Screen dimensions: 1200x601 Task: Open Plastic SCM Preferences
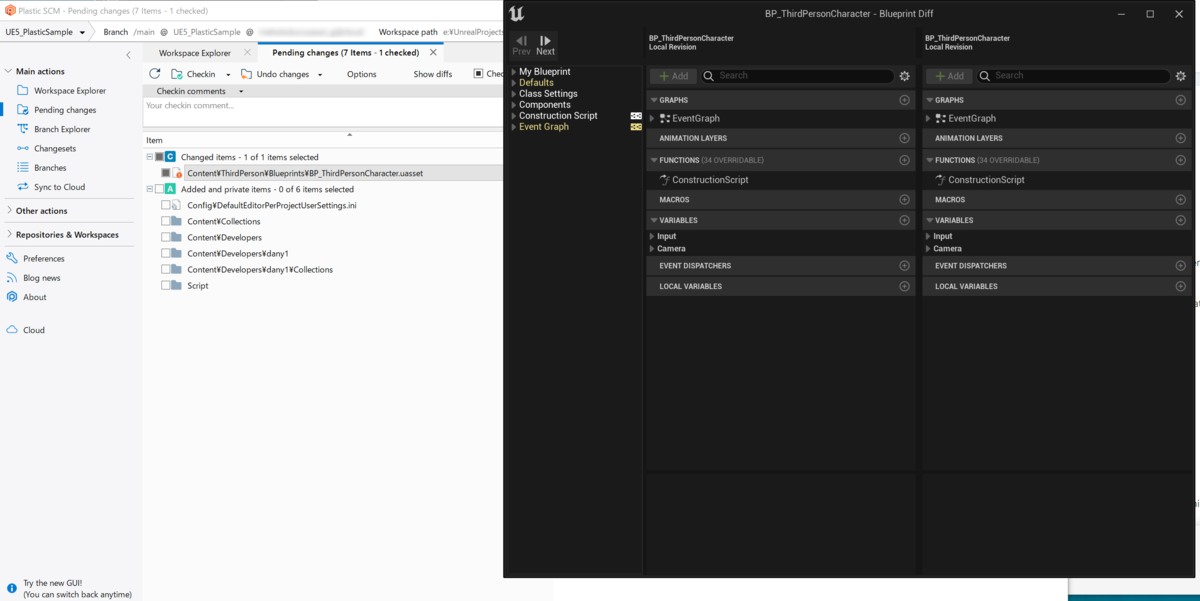click(x=35, y=258)
